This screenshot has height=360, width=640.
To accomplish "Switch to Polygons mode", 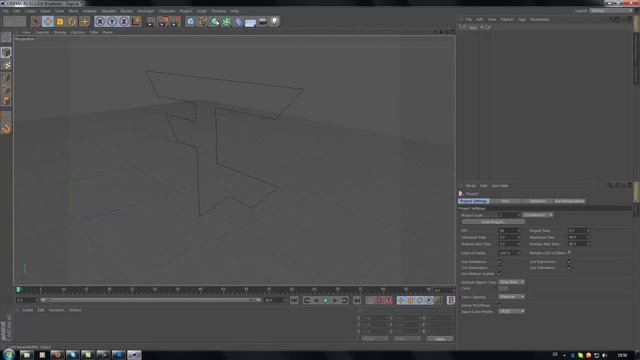I will click(x=6, y=100).
